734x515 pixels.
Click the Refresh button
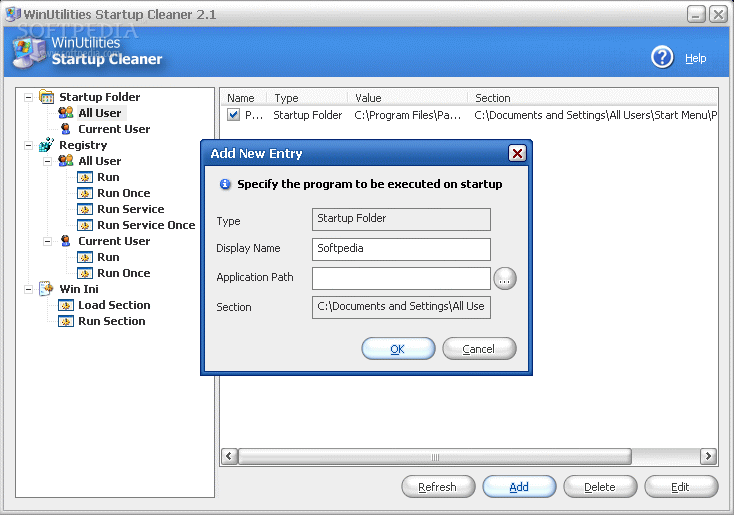pyautogui.click(x=438, y=487)
